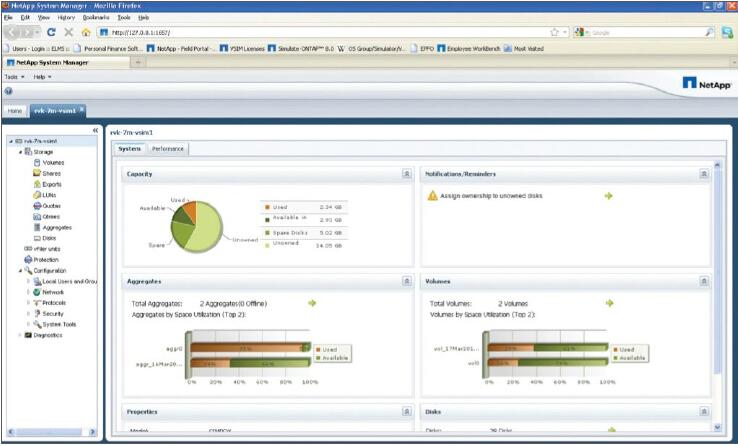Open Personal Finance Soft bookmark

[x=108, y=48]
